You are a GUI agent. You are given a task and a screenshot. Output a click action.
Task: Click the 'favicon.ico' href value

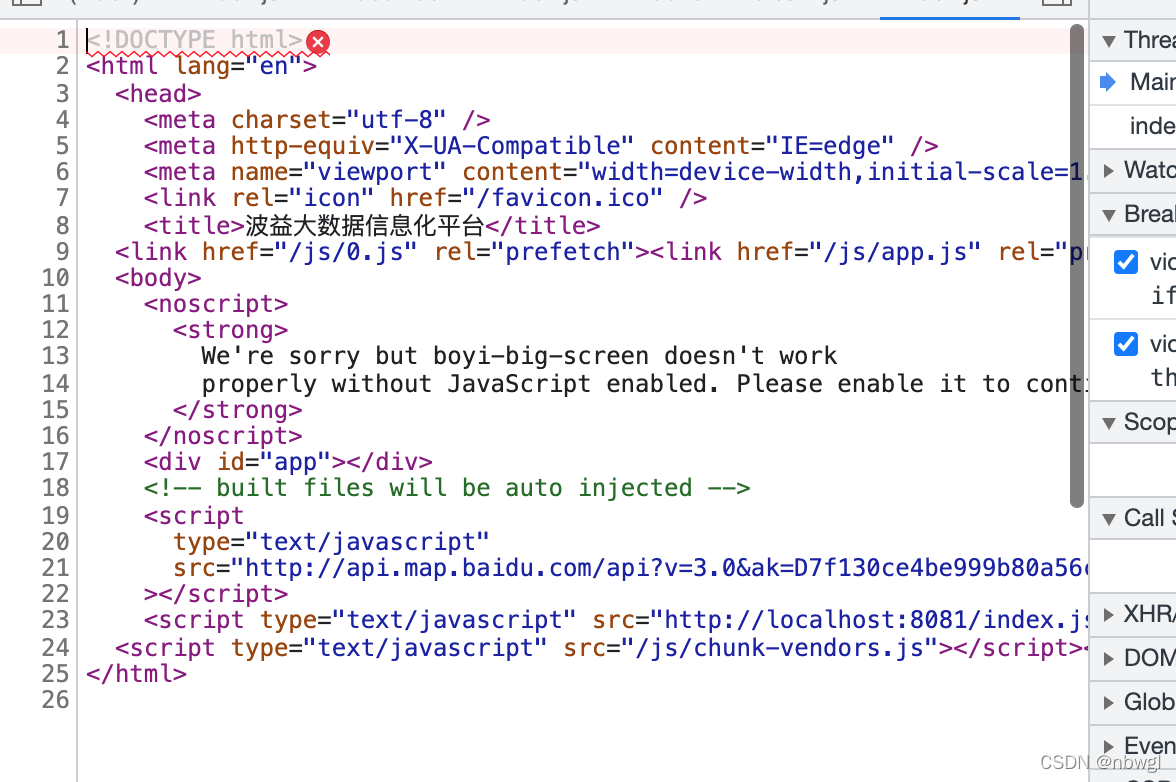click(x=571, y=199)
